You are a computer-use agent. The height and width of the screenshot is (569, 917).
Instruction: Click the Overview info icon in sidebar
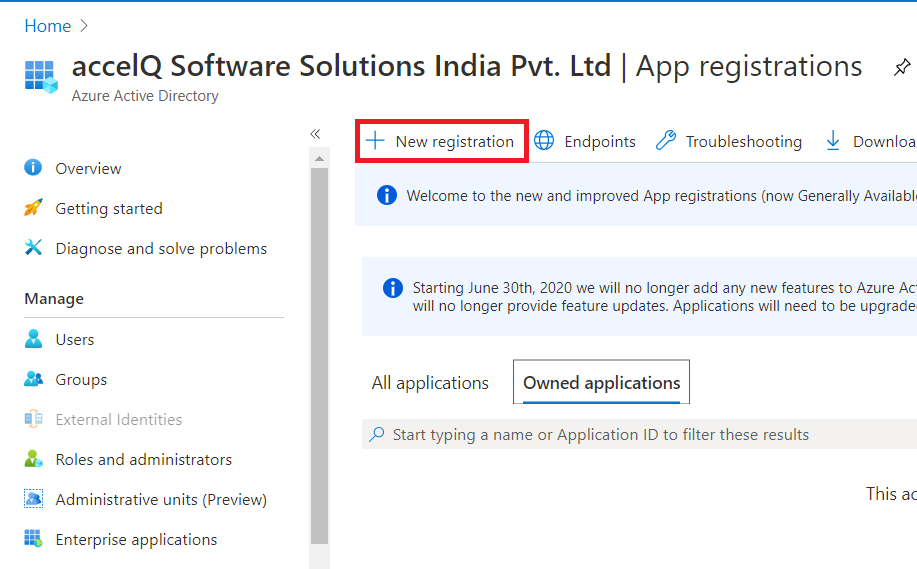(33, 168)
